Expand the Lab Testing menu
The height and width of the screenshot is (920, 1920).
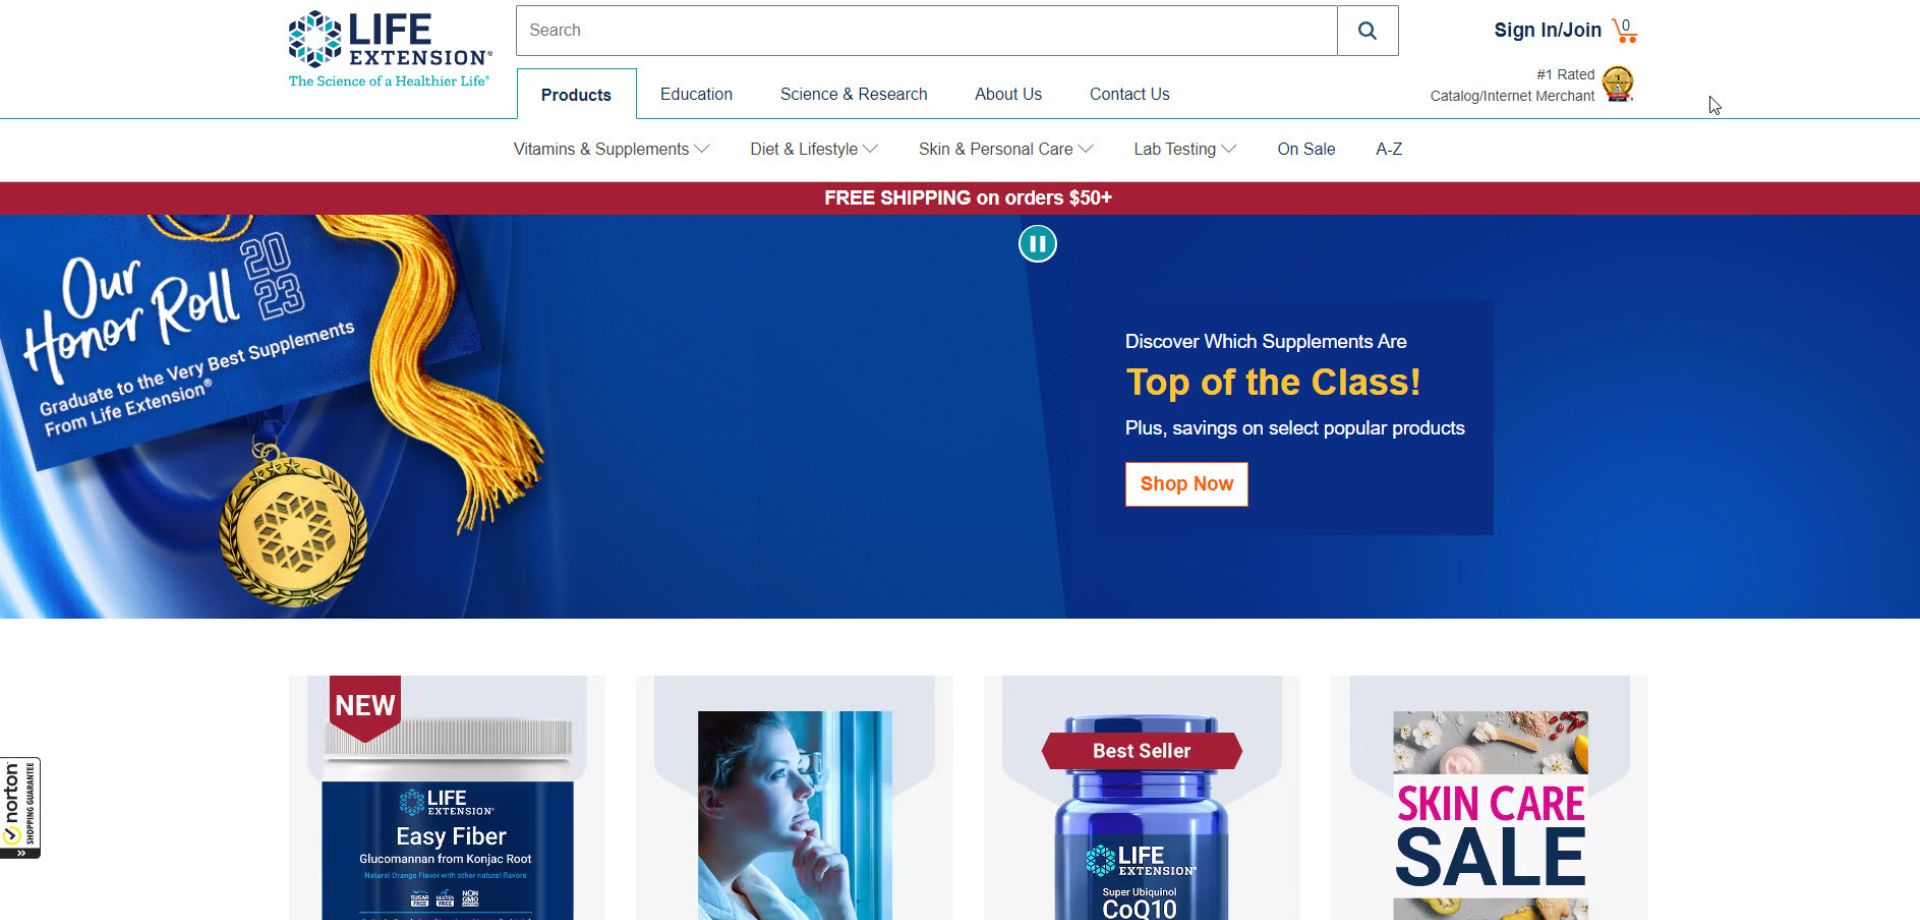(1185, 149)
